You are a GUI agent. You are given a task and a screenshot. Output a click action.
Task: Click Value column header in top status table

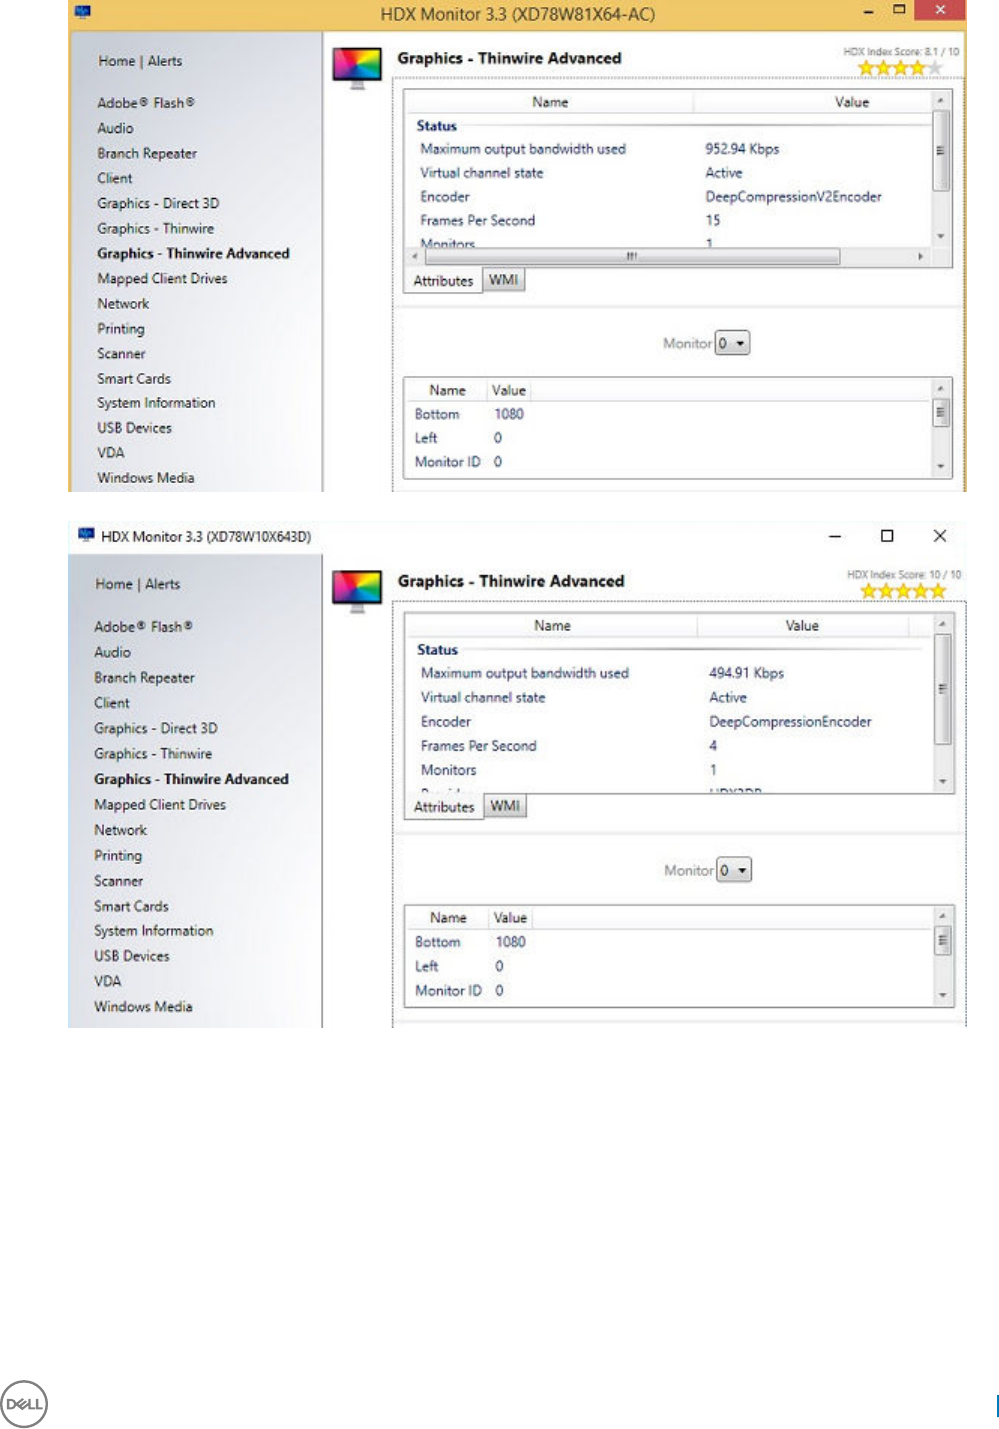(x=852, y=102)
